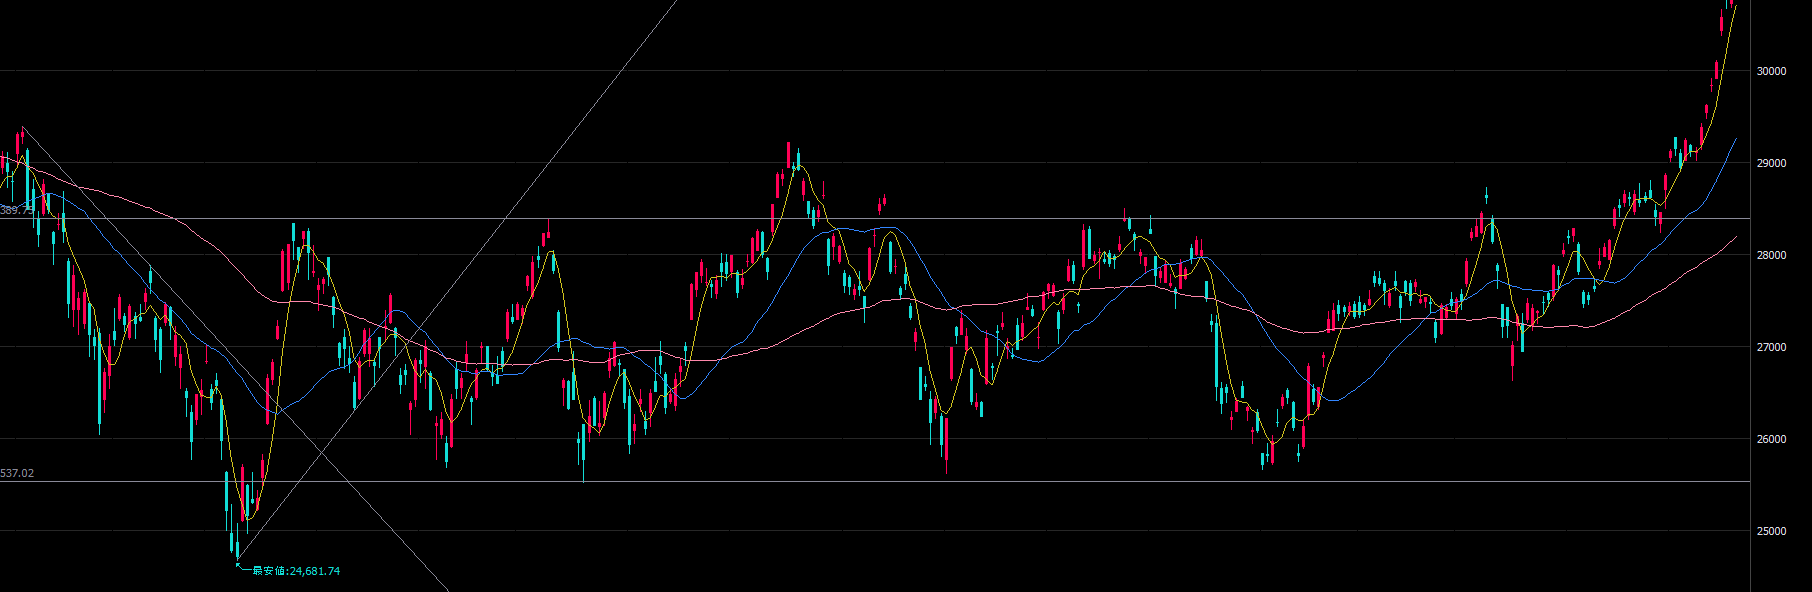Click the 389.7 upper line price label
The height and width of the screenshot is (592, 1812).
pos(15,210)
